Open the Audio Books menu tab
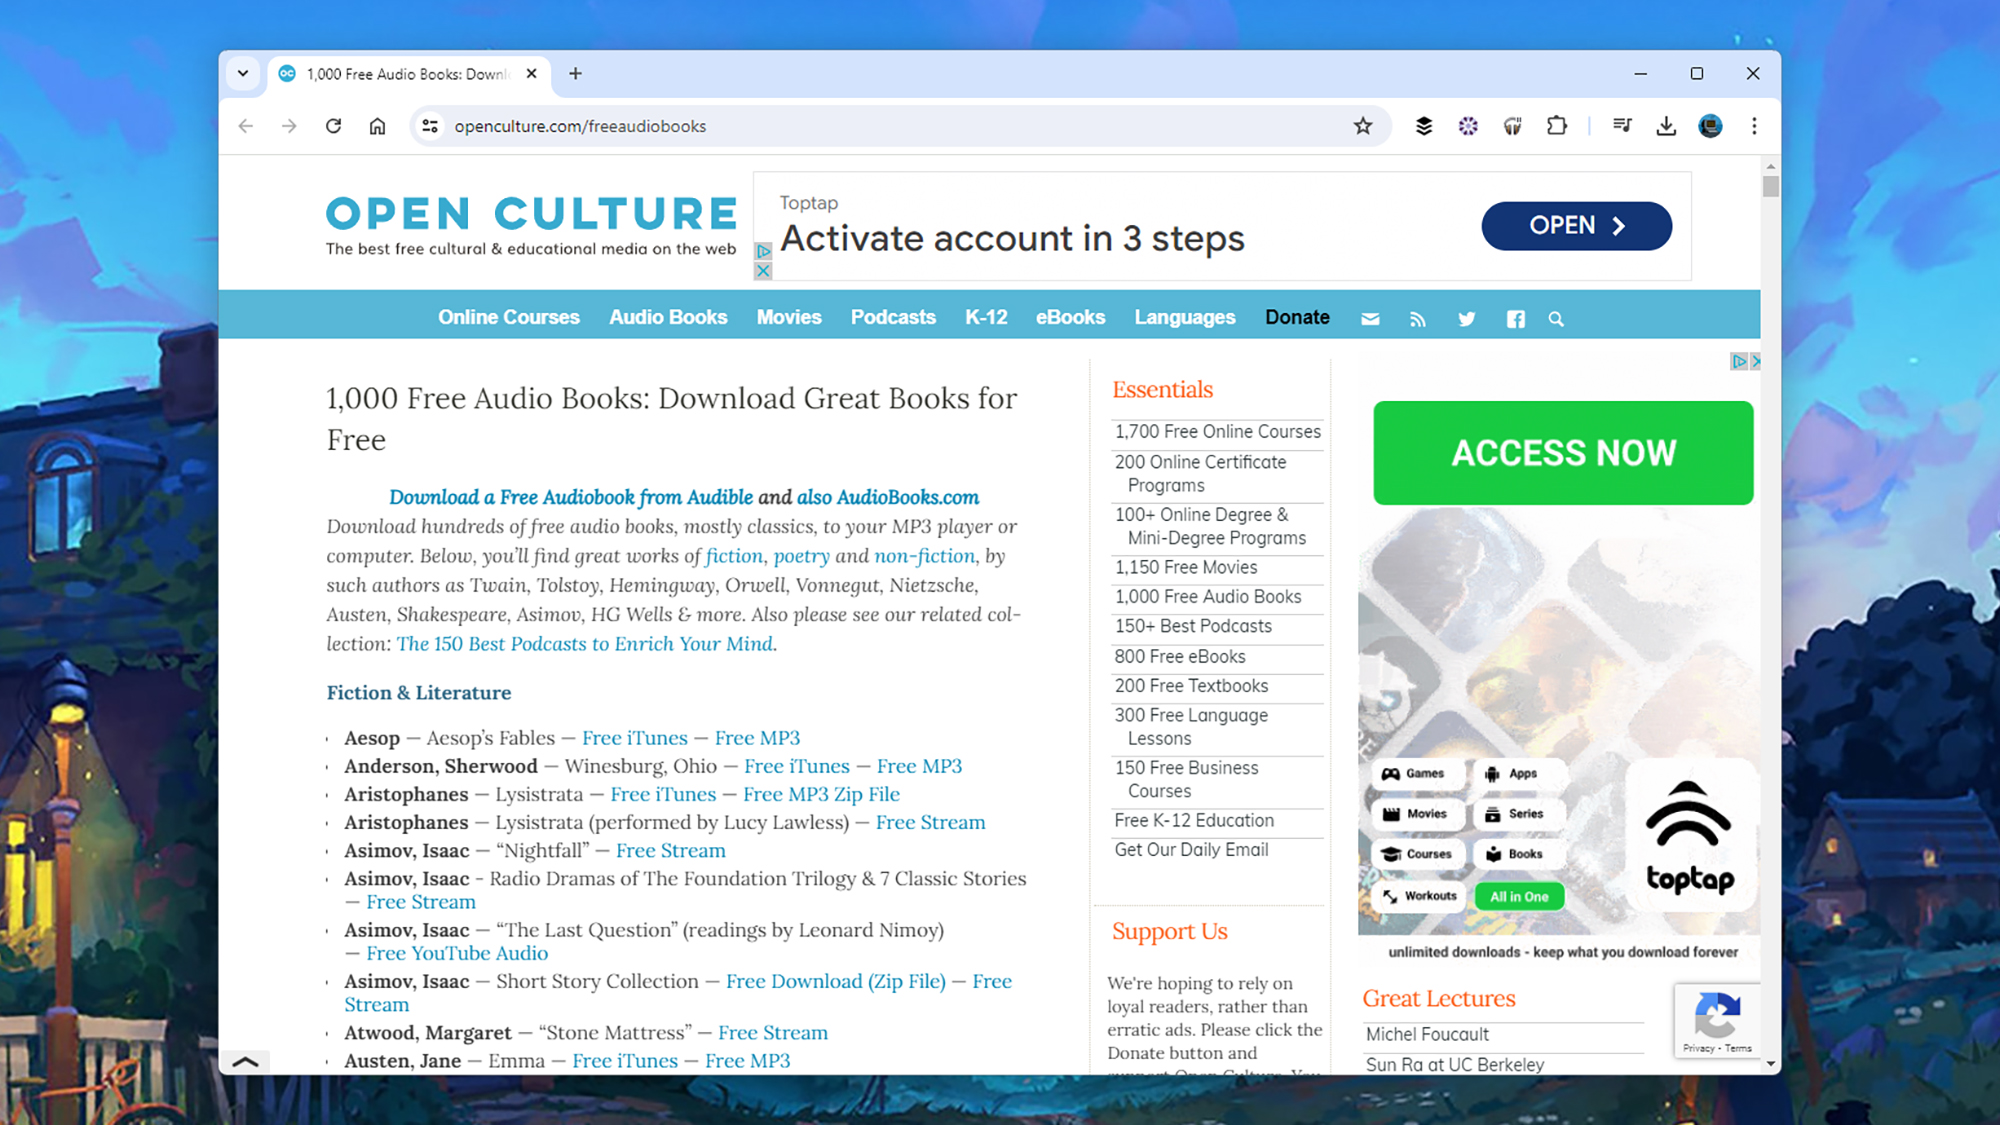Viewport: 2000px width, 1125px height. tap(668, 317)
